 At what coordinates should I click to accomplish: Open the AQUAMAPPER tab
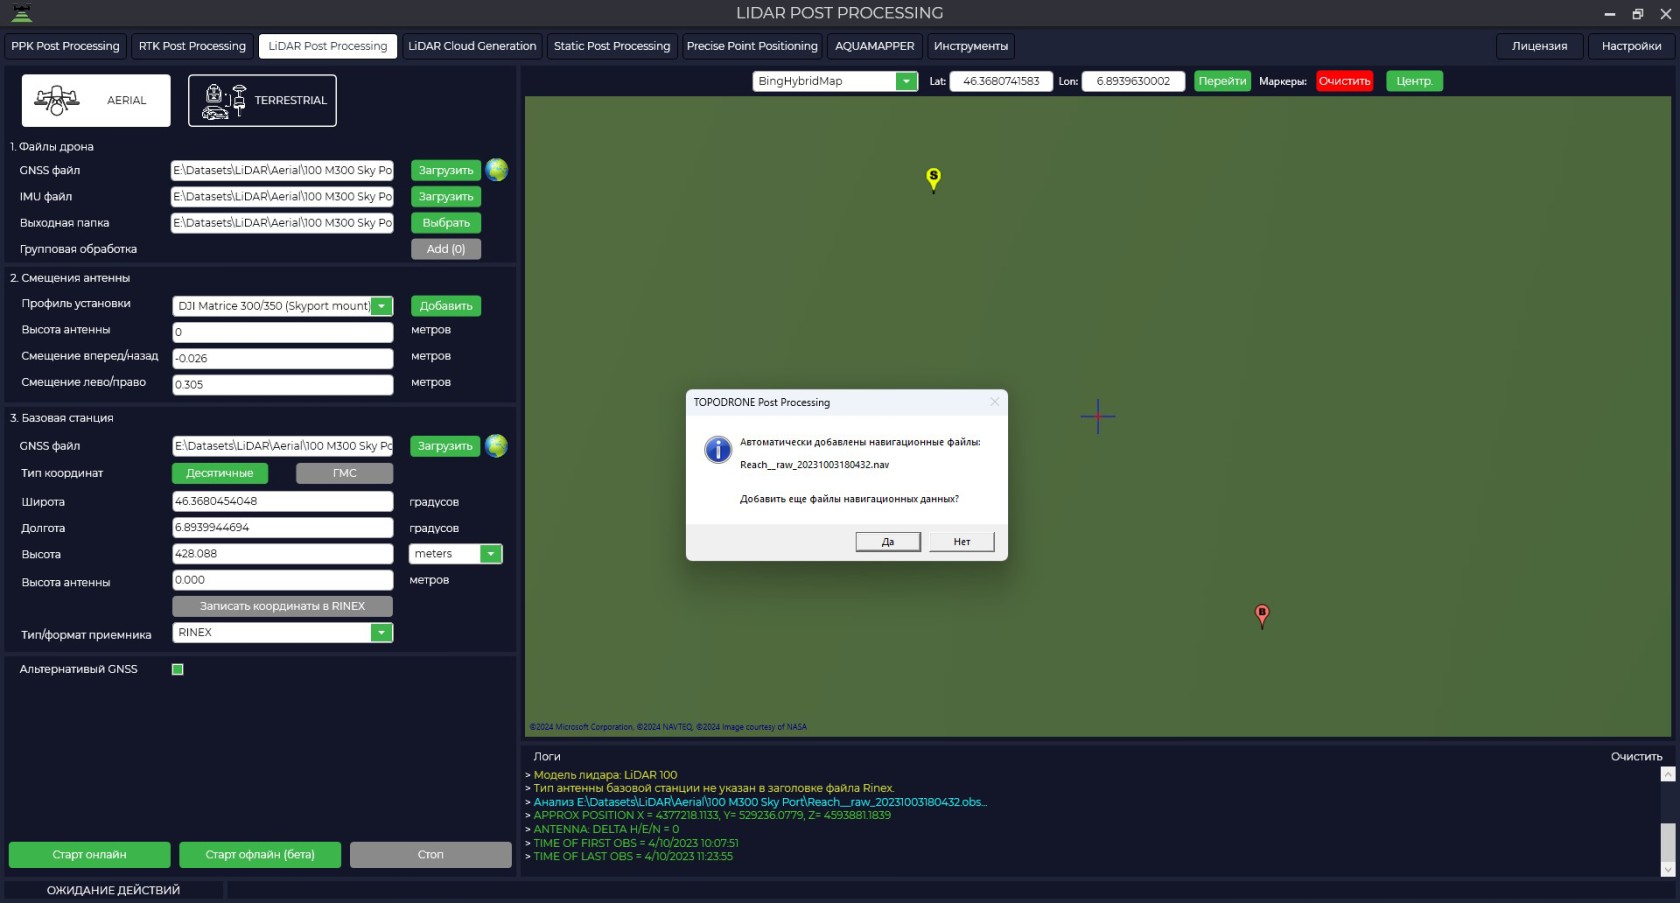tap(875, 46)
